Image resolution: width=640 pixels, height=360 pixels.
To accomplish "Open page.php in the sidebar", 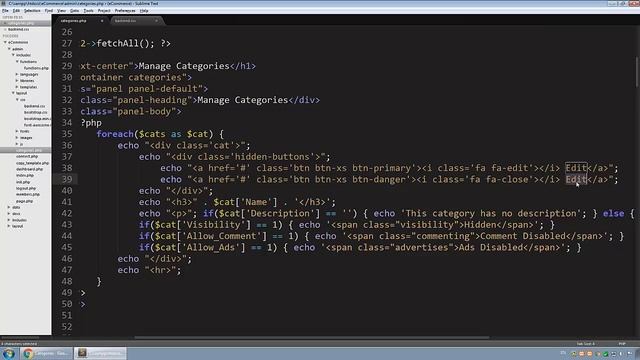I will pos(24,201).
